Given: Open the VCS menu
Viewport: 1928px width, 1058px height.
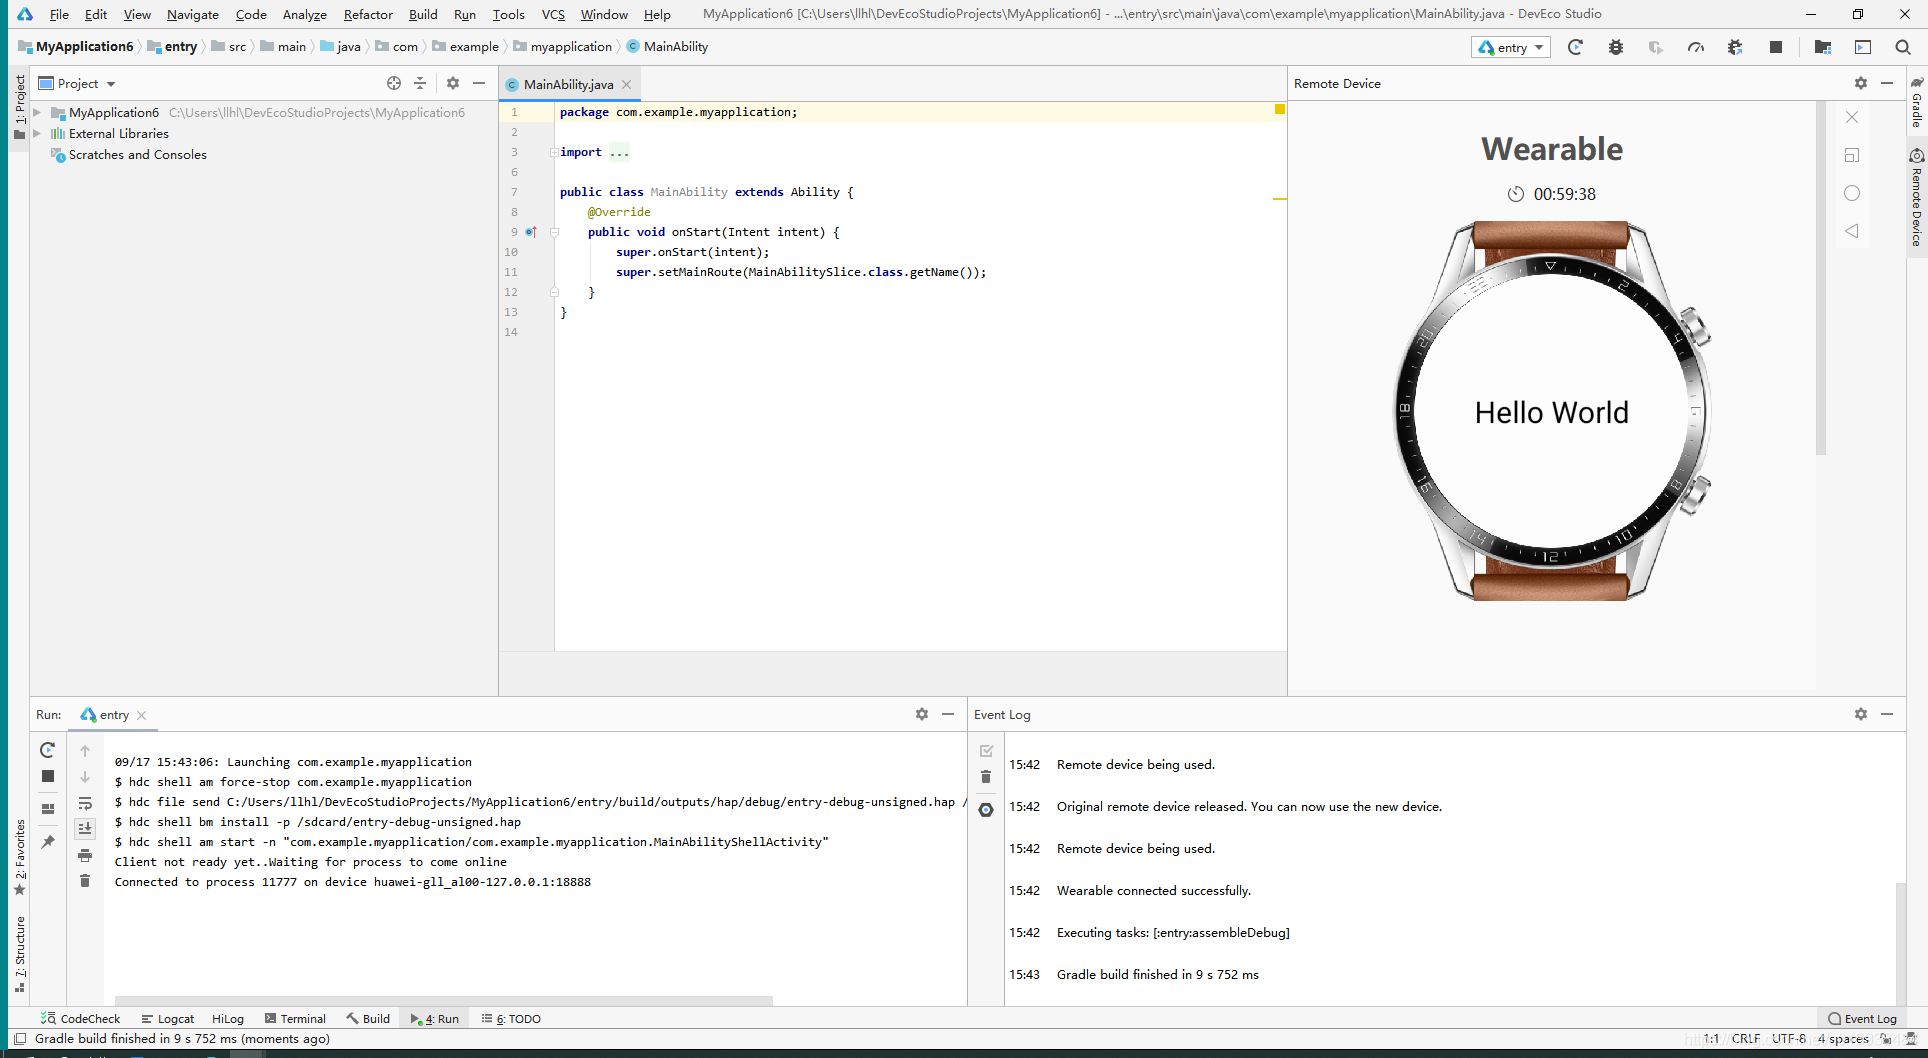Looking at the screenshot, I should (553, 14).
